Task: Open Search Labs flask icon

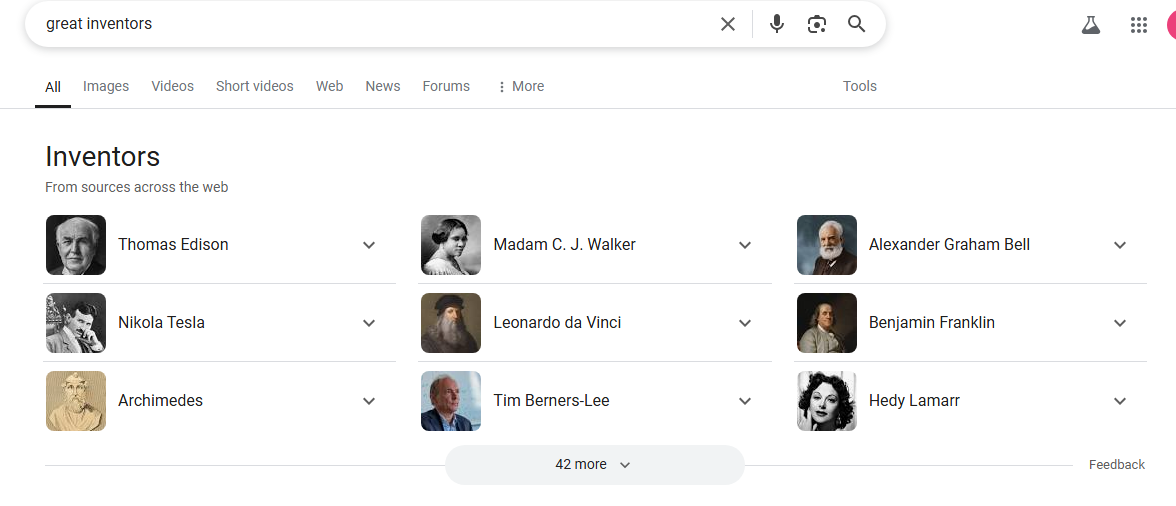Action: (1090, 25)
